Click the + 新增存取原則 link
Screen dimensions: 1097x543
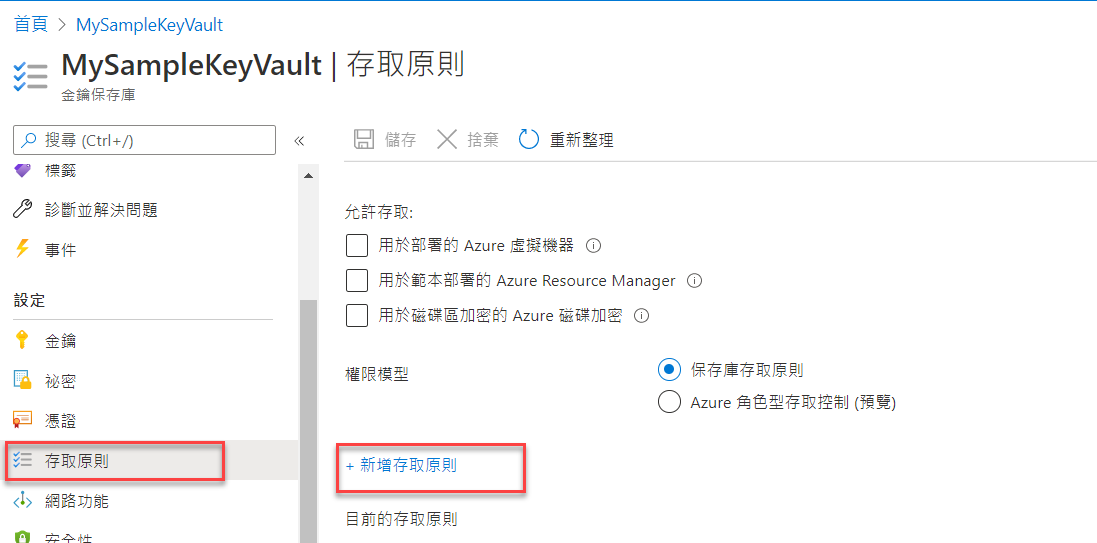pos(402,465)
